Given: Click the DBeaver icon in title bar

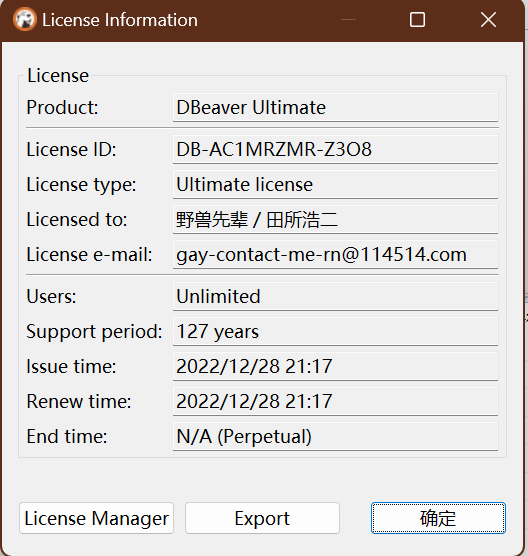Looking at the screenshot, I should [25, 20].
